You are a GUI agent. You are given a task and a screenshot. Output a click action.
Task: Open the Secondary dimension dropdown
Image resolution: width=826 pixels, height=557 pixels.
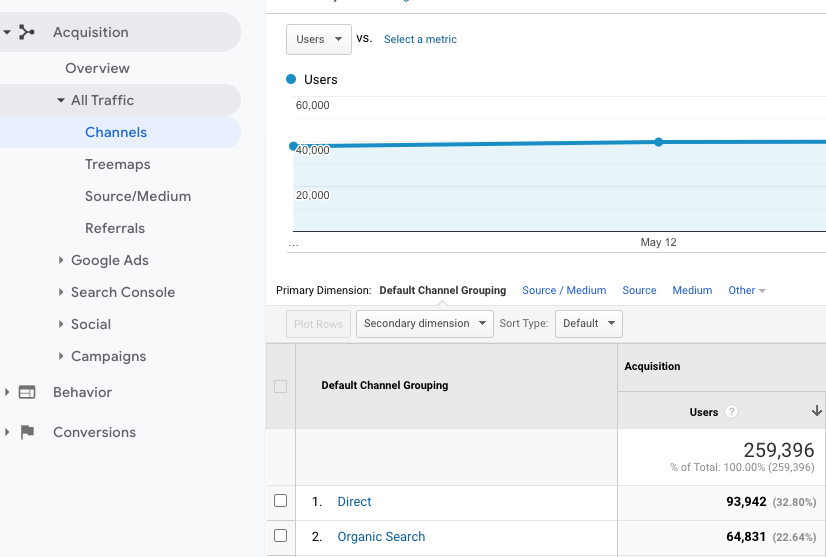[x=424, y=323]
